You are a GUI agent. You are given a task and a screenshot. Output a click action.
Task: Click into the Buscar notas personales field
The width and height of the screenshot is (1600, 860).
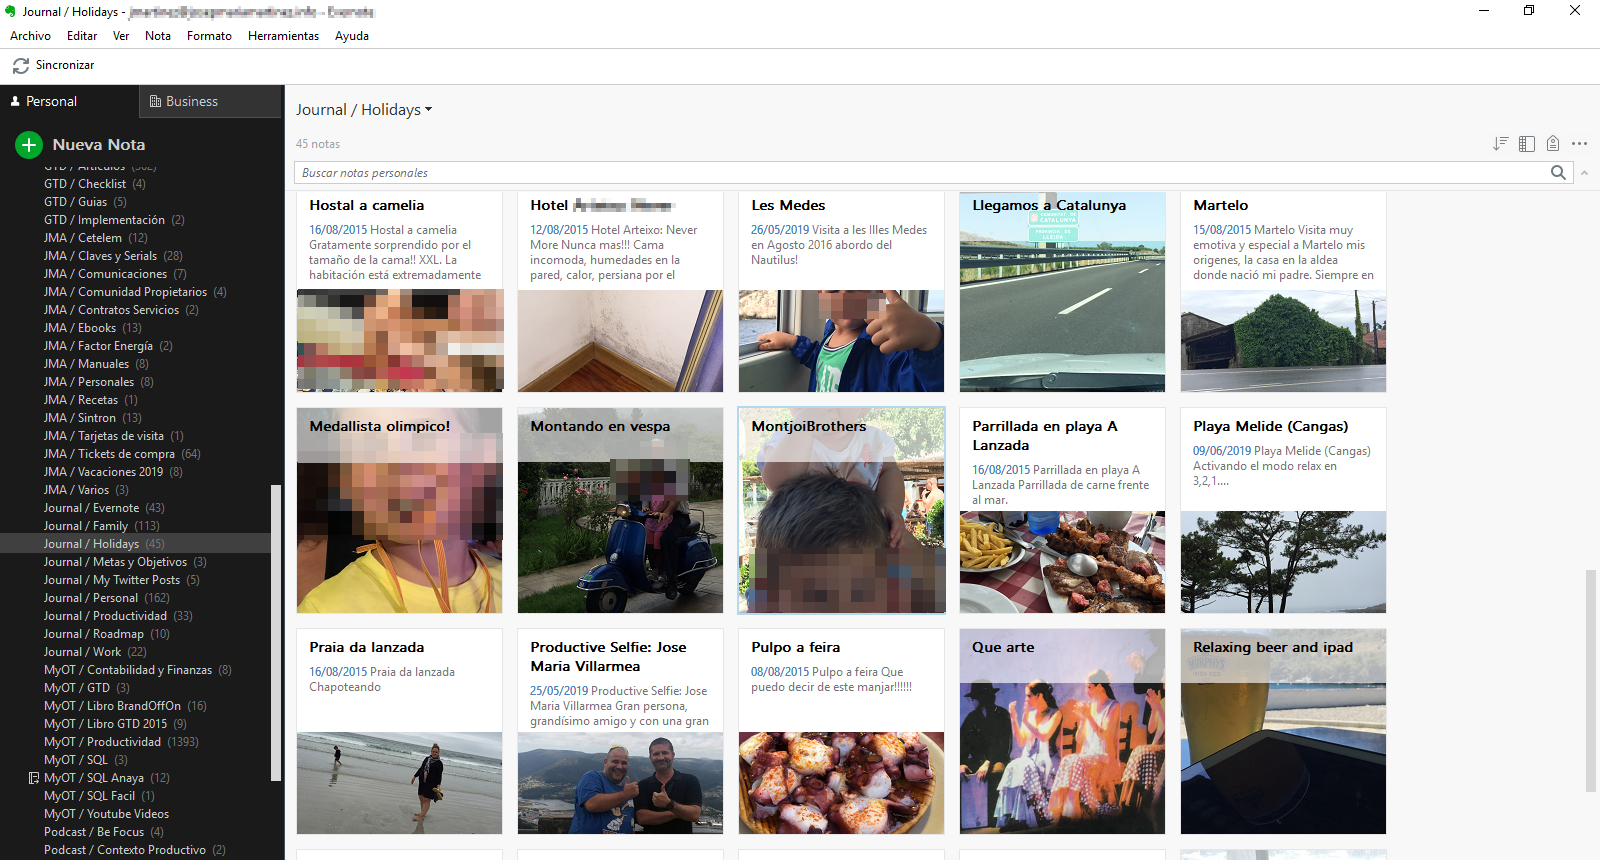pyautogui.click(x=920, y=173)
